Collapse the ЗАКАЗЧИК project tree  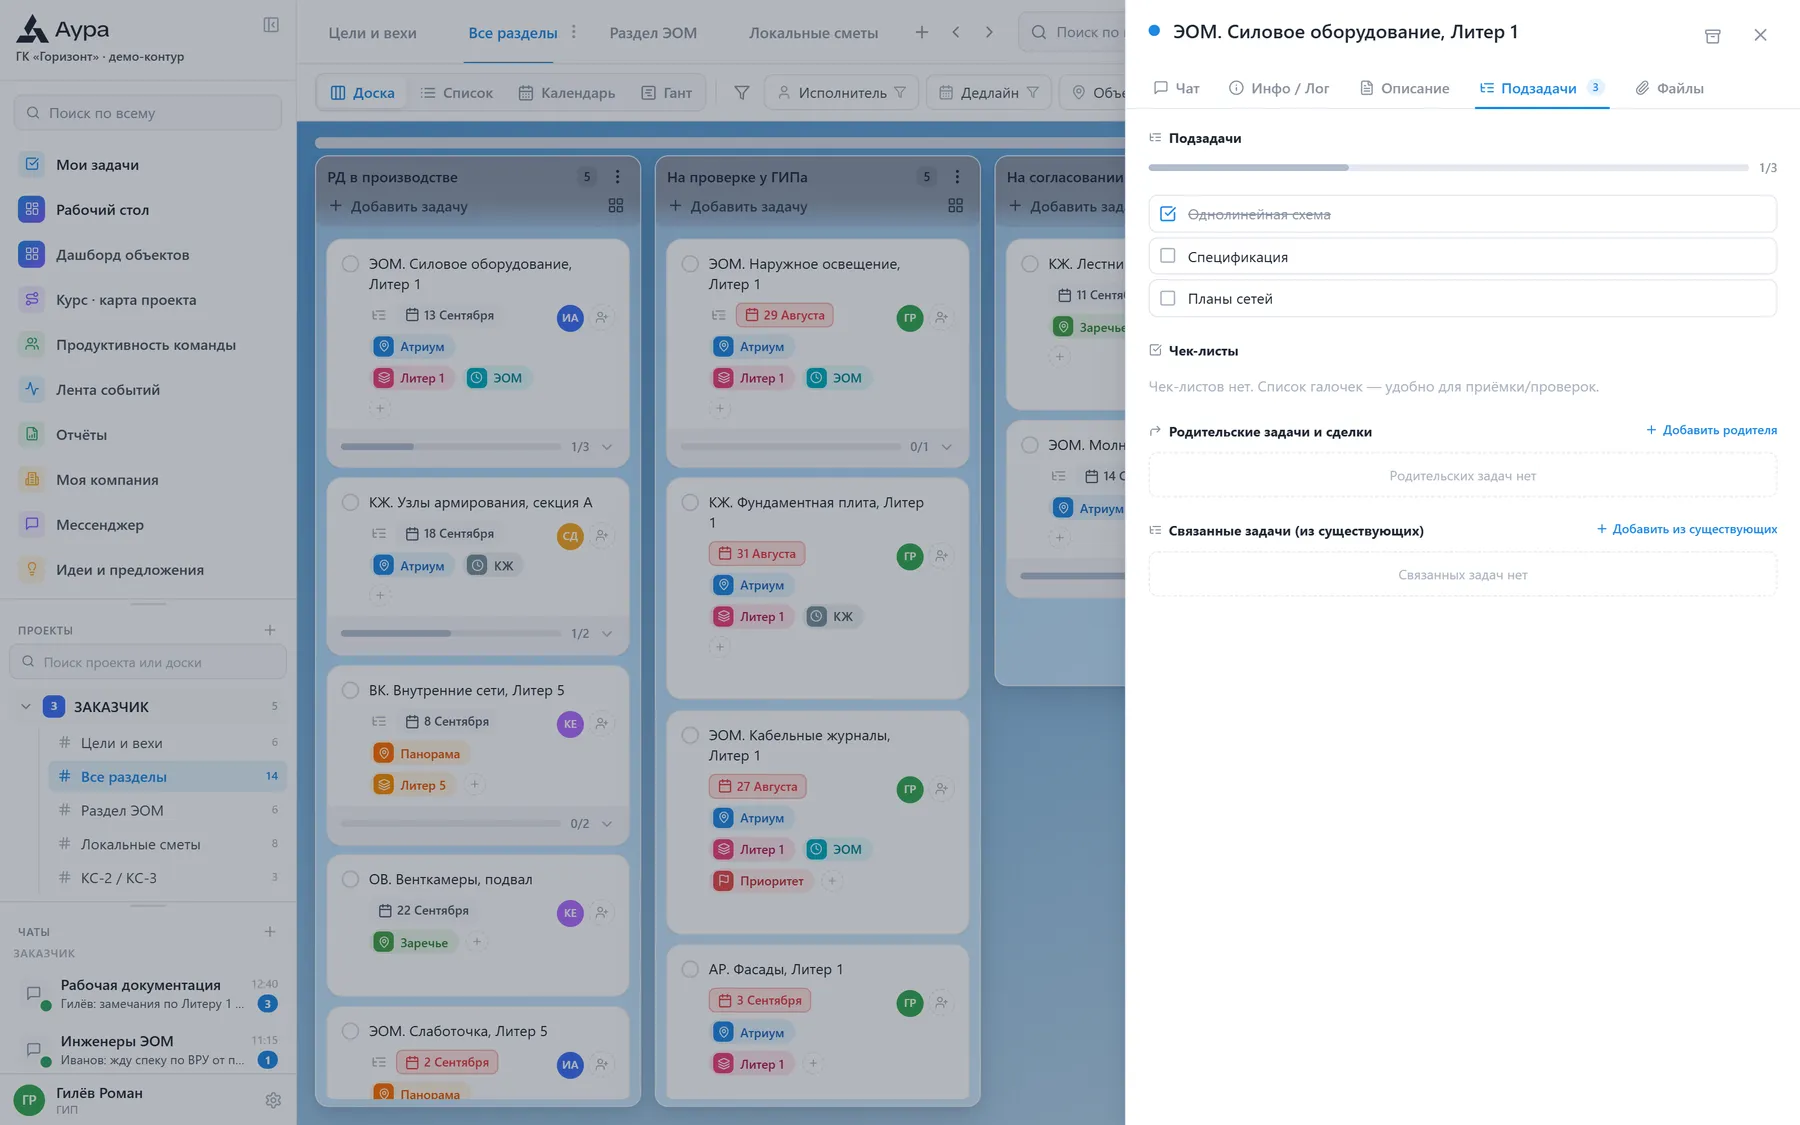[x=26, y=707]
